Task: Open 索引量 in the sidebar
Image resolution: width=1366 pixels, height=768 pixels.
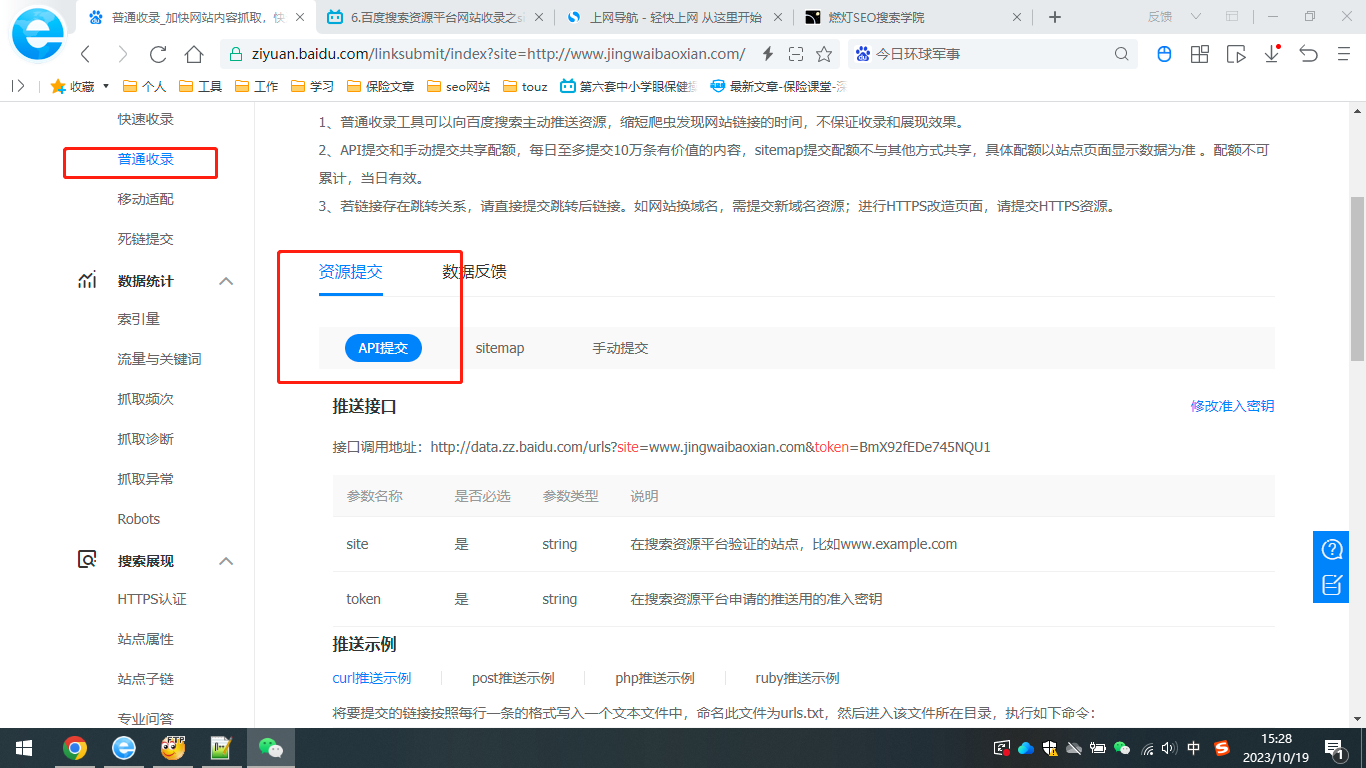Action: (139, 319)
